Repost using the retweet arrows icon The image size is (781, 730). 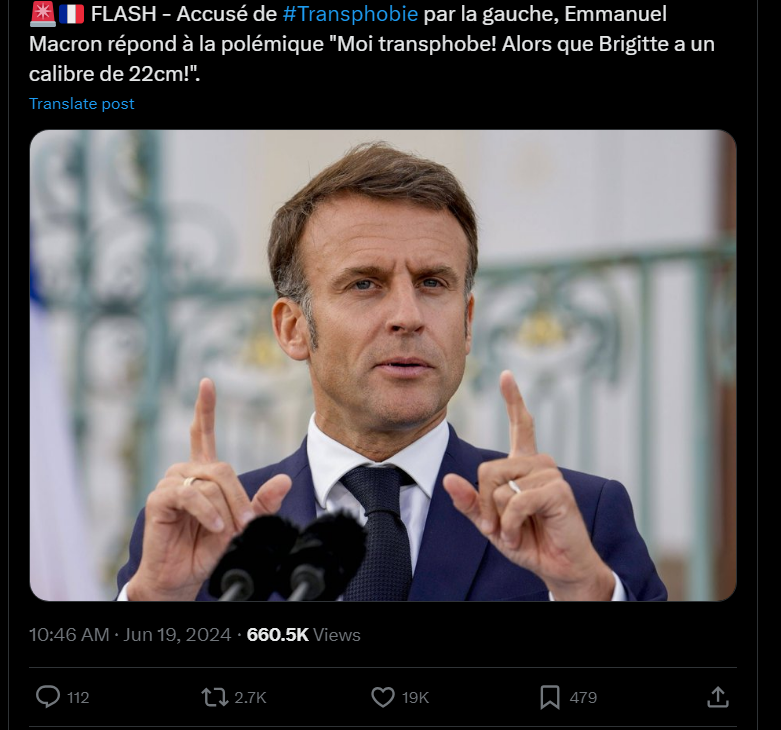214,697
